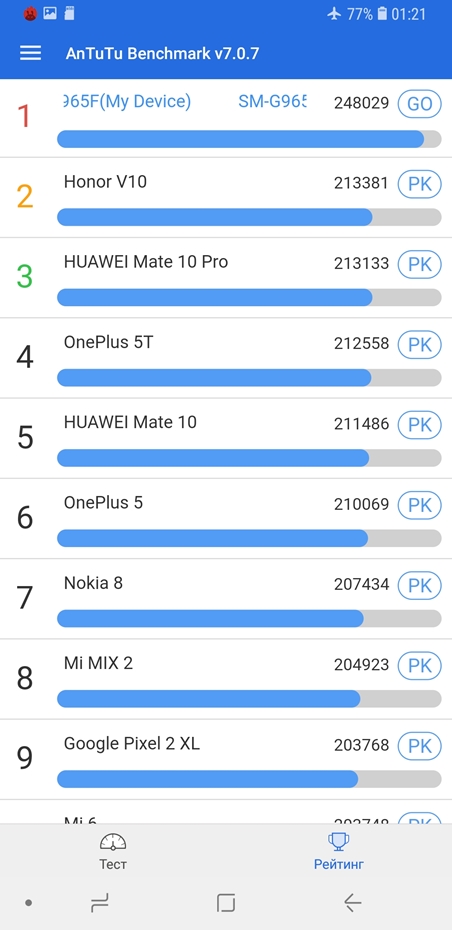Tap the speedometer Тест icon

pyautogui.click(x=113, y=842)
